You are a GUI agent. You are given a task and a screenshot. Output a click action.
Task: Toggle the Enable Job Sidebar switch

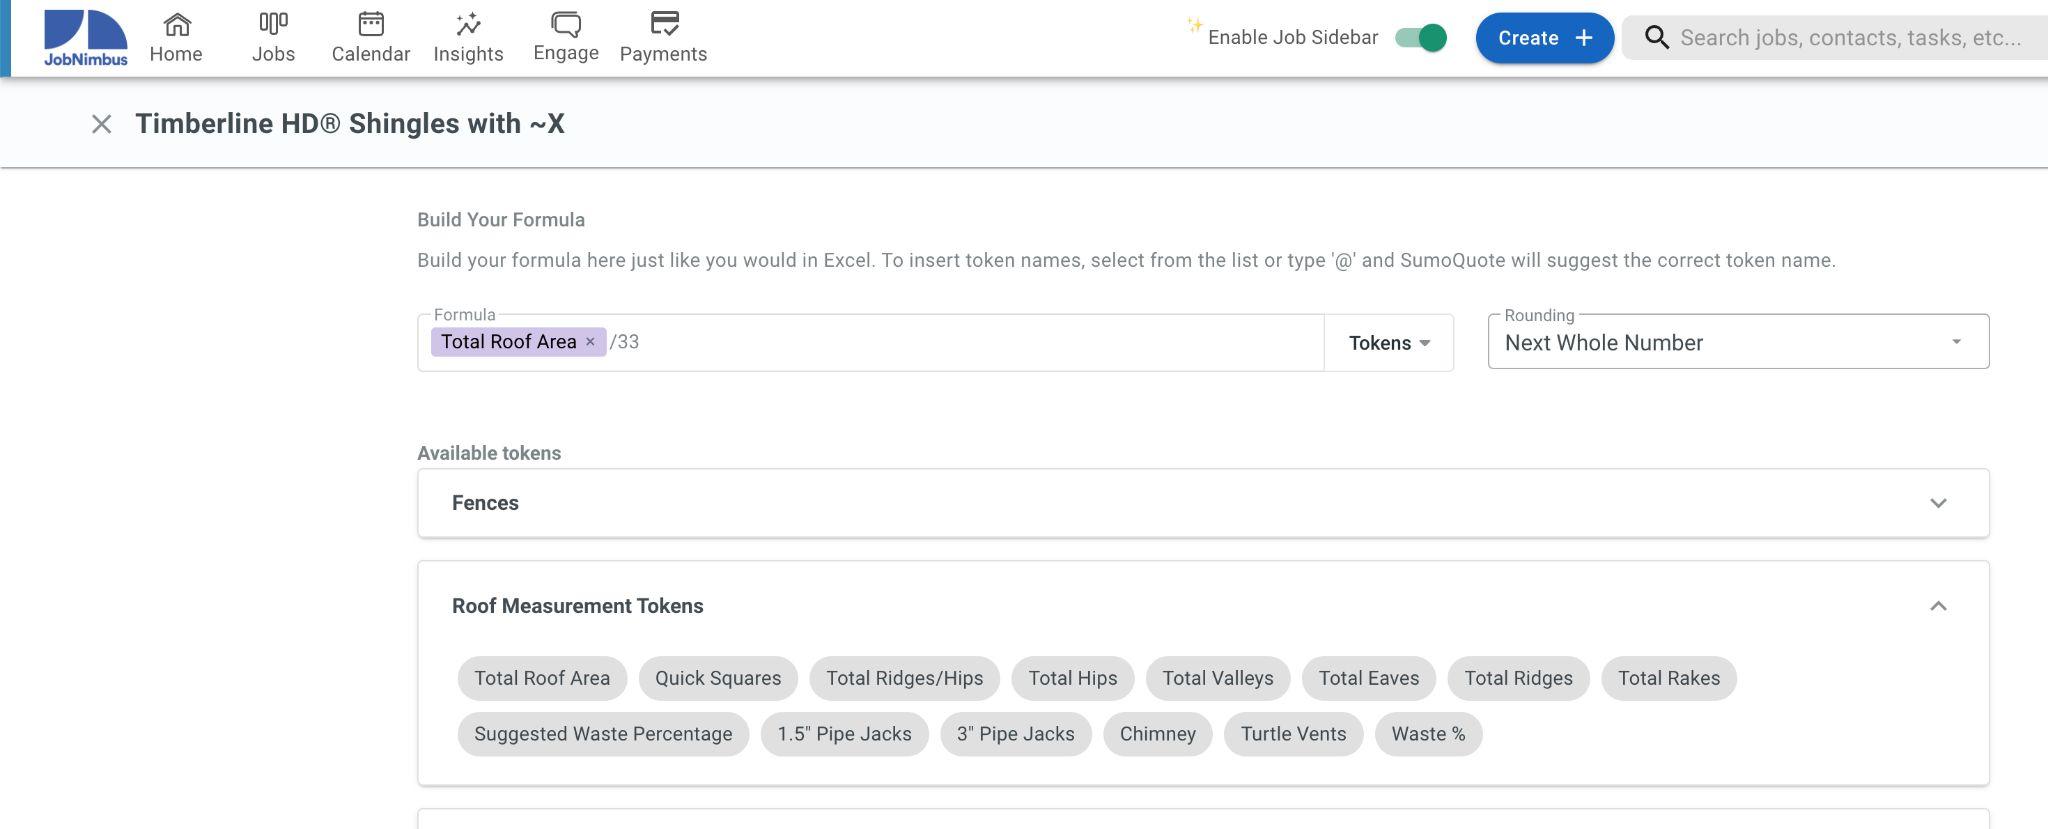tap(1421, 38)
